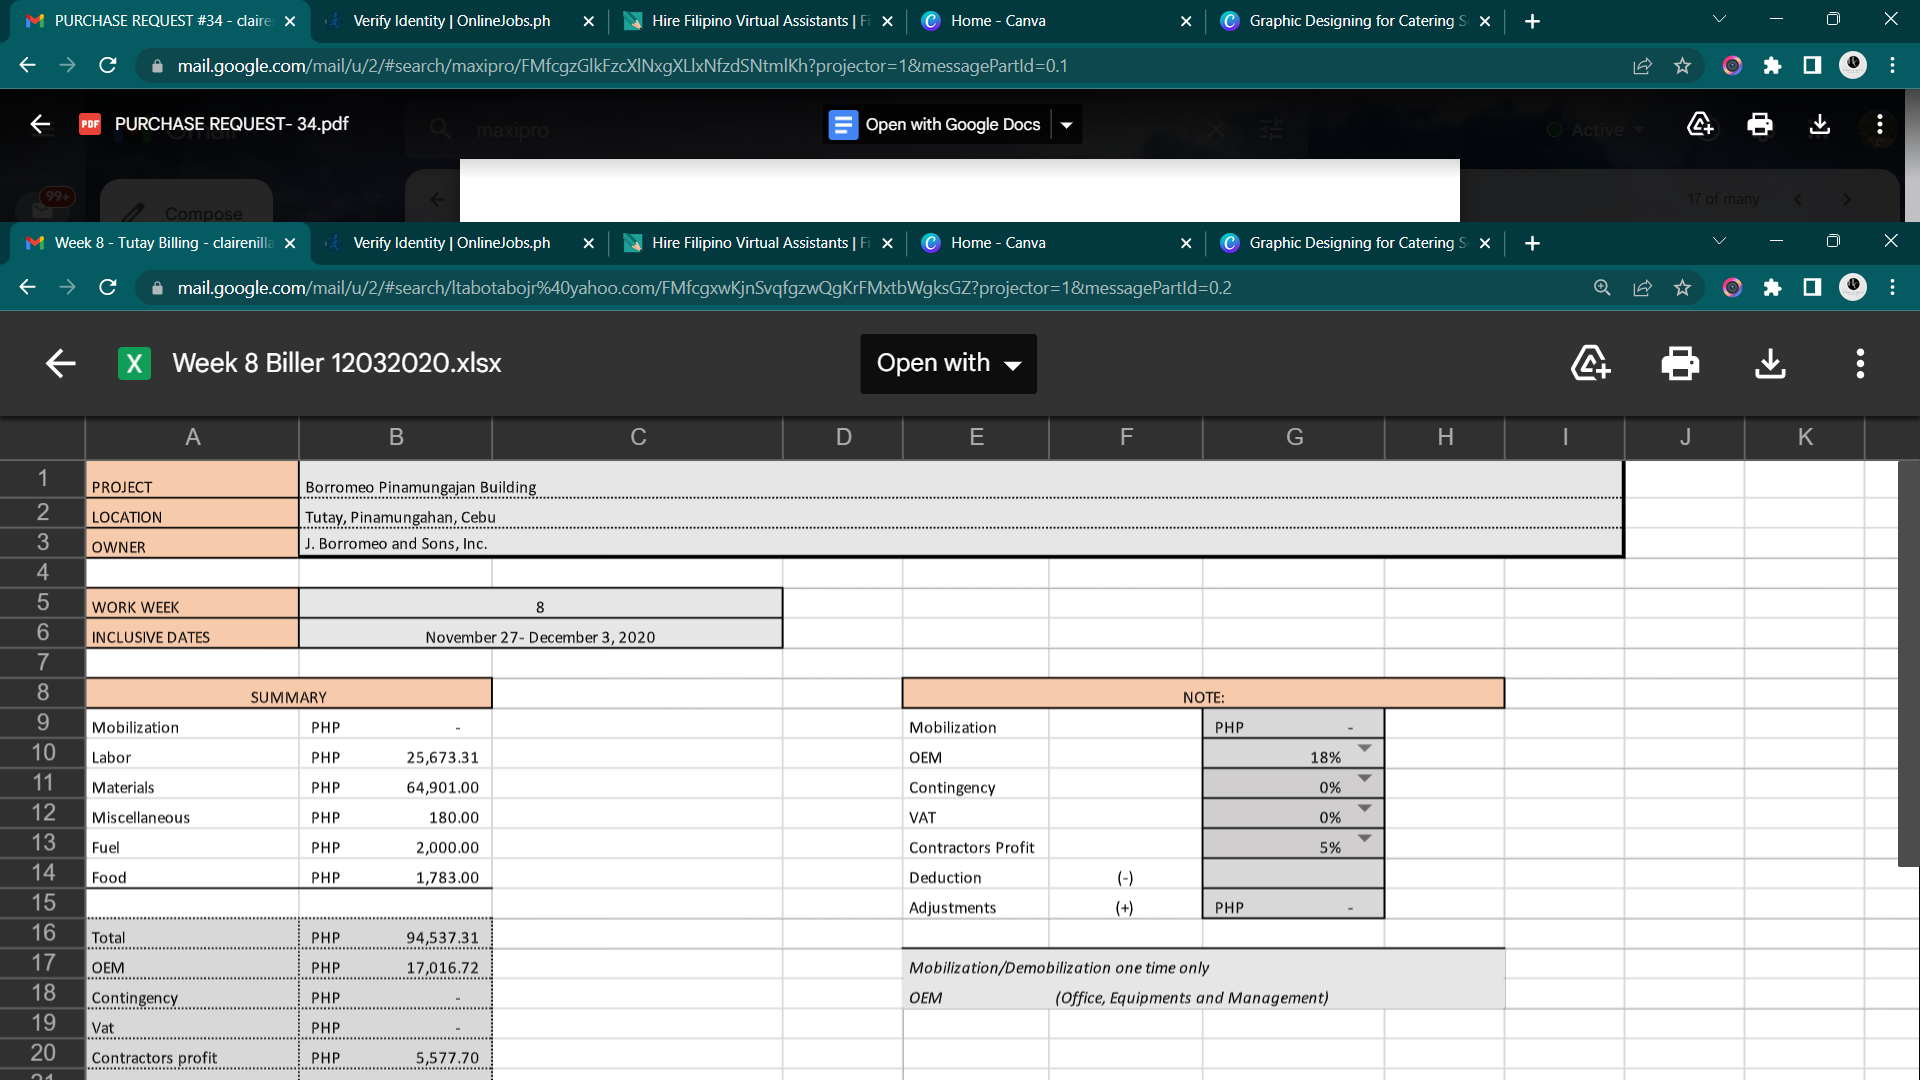This screenshot has width=1920, height=1080.
Task: Add Week 8 Biller file to Drive
Action: click(x=1590, y=364)
